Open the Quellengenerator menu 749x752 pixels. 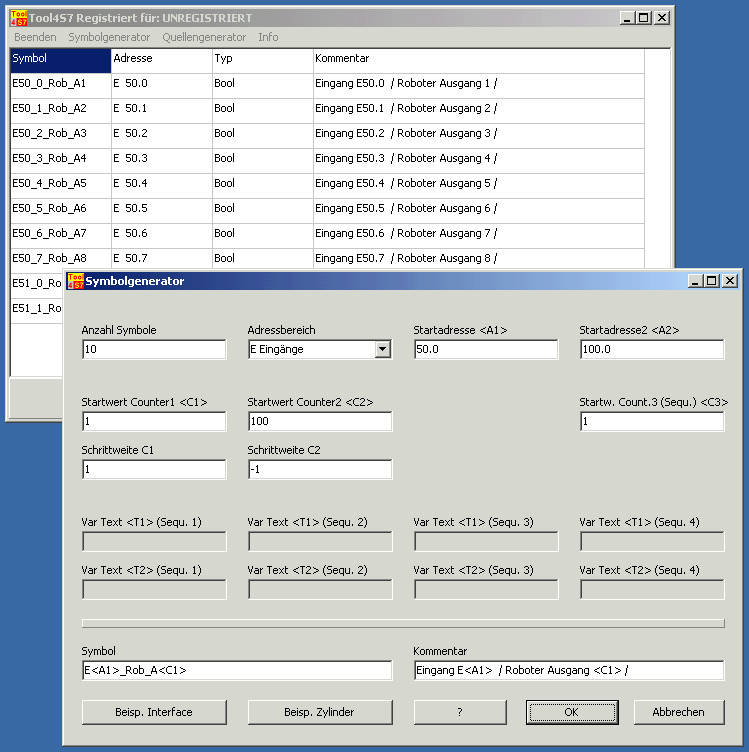point(204,37)
